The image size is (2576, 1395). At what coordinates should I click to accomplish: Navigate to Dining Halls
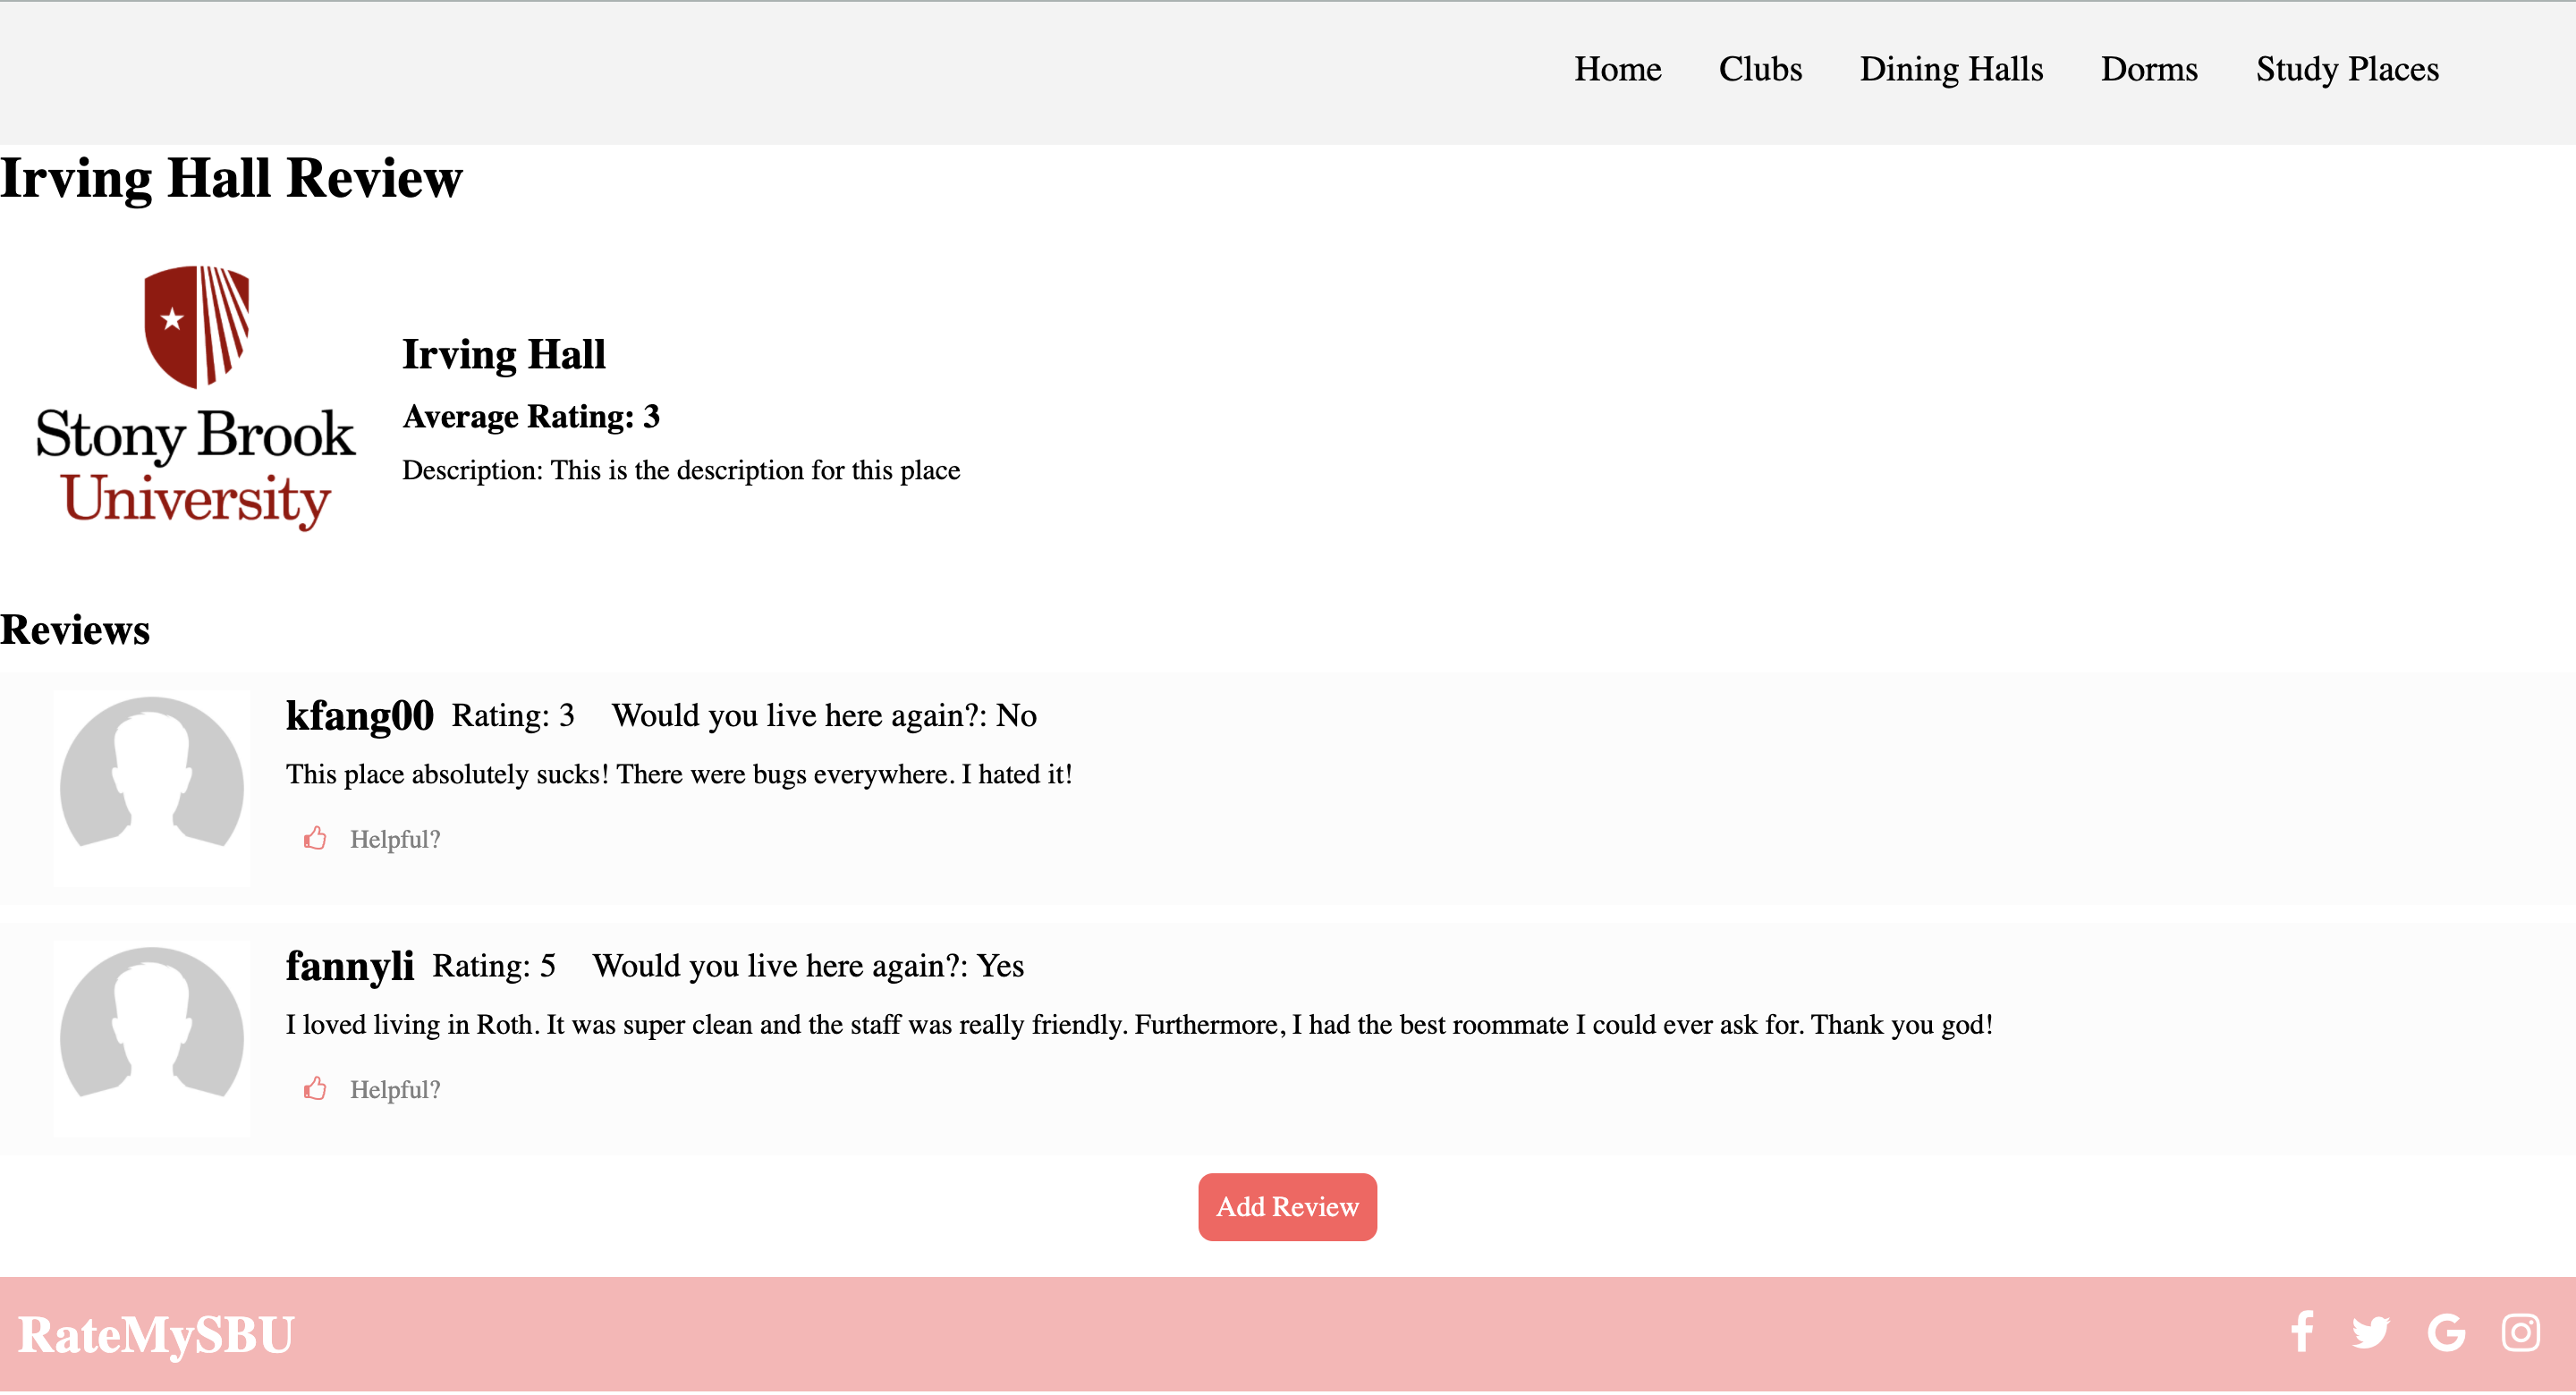(x=1951, y=69)
